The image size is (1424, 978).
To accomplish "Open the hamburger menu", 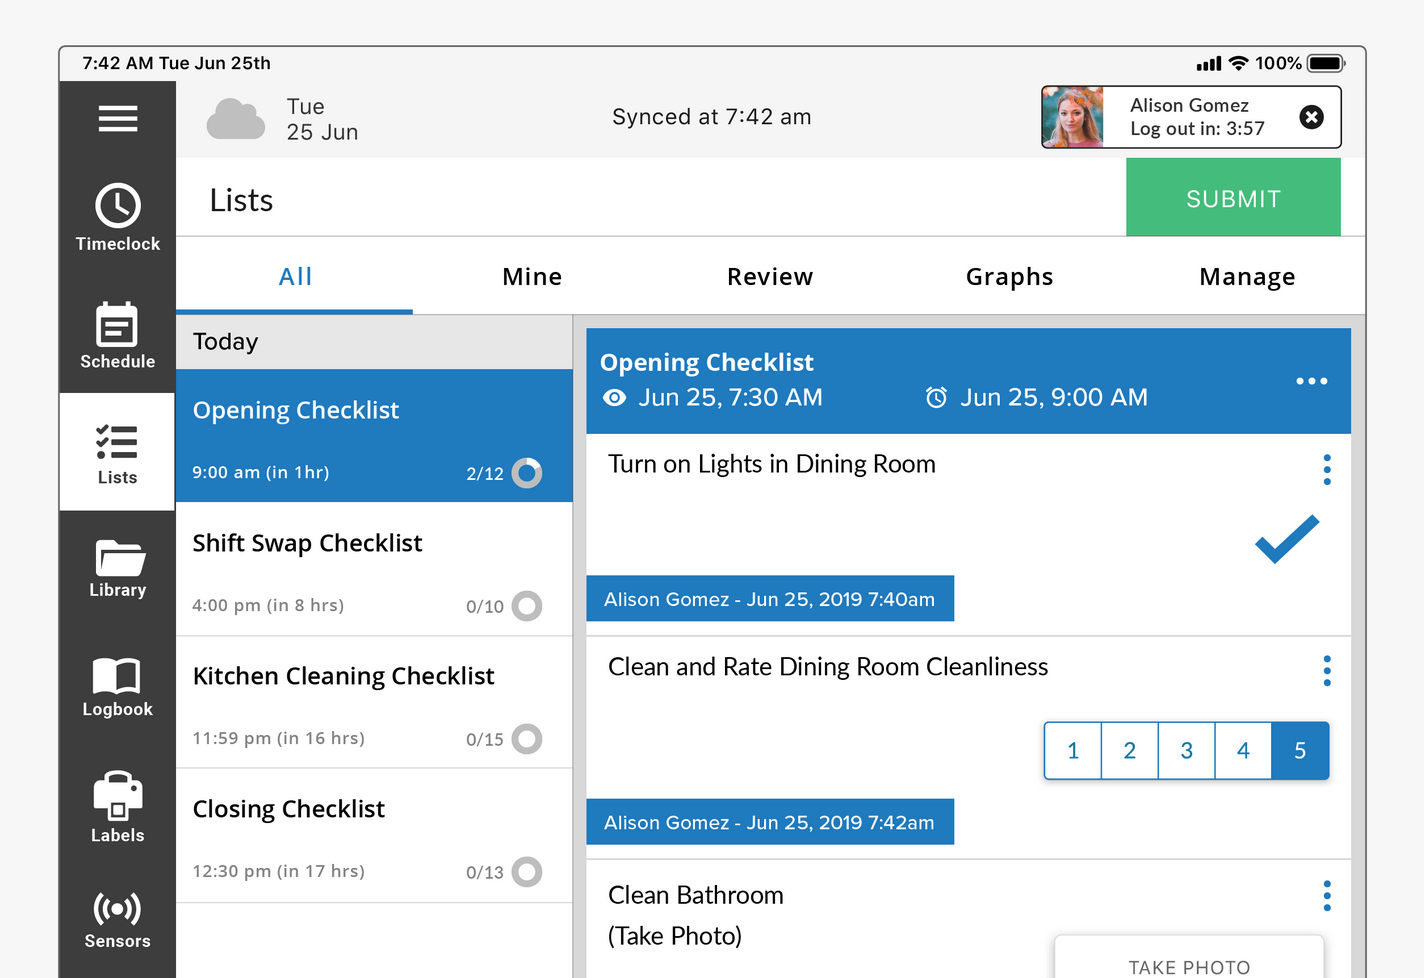I will [x=118, y=119].
